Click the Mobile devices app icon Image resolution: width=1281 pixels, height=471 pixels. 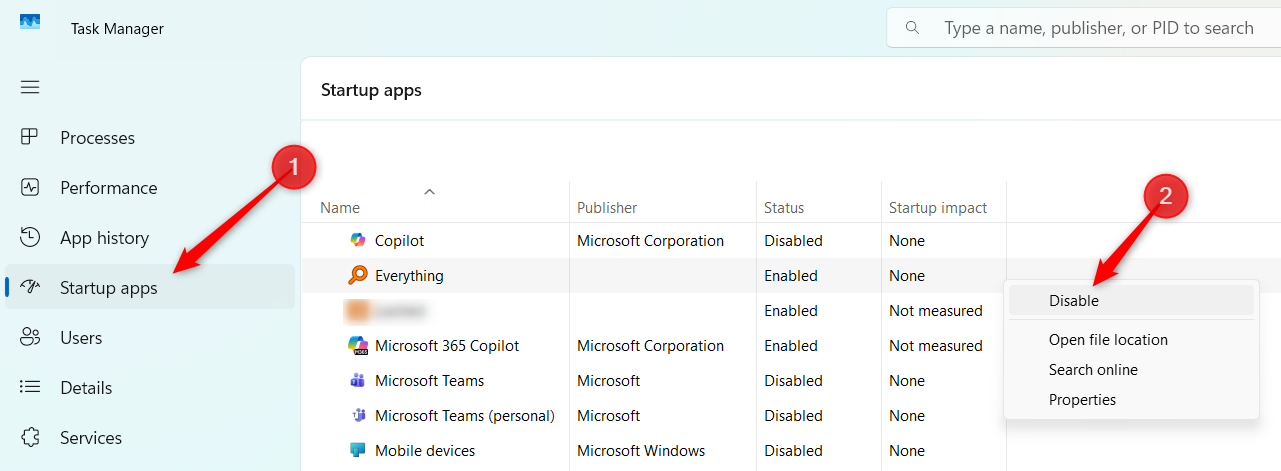click(x=358, y=451)
